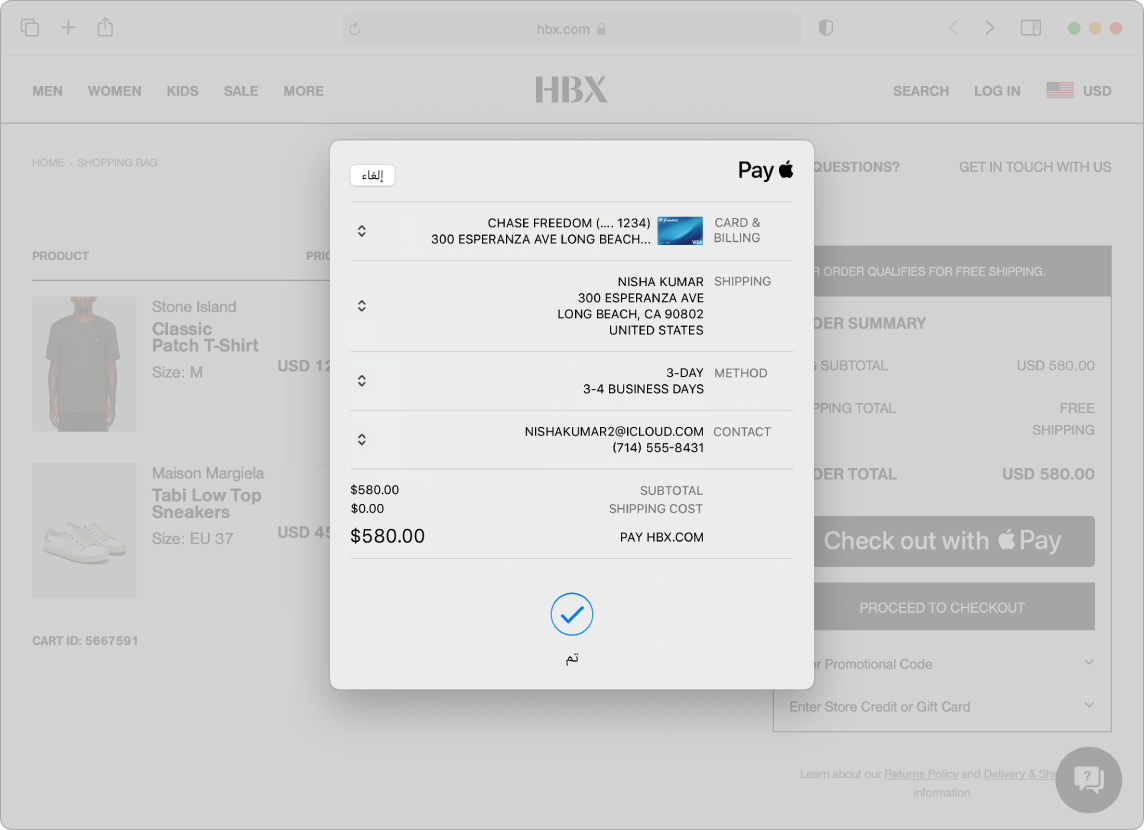Click the American flag currency icon

pyautogui.click(x=1059, y=90)
